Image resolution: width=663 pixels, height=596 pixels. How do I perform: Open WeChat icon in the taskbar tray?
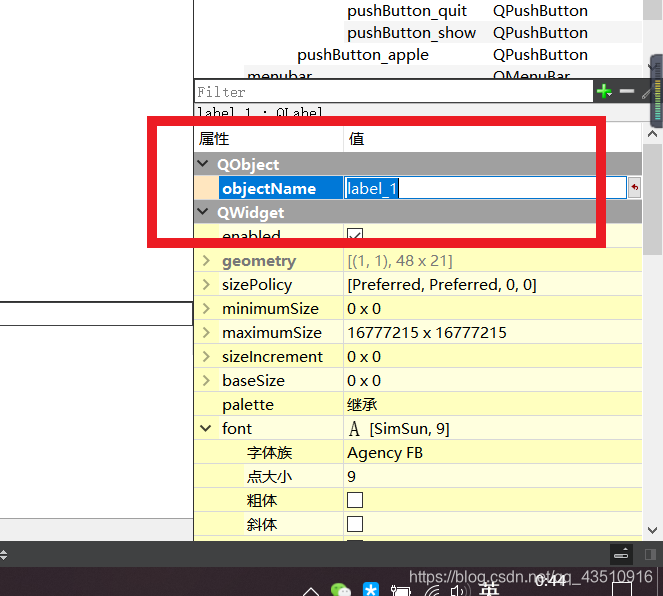click(340, 589)
